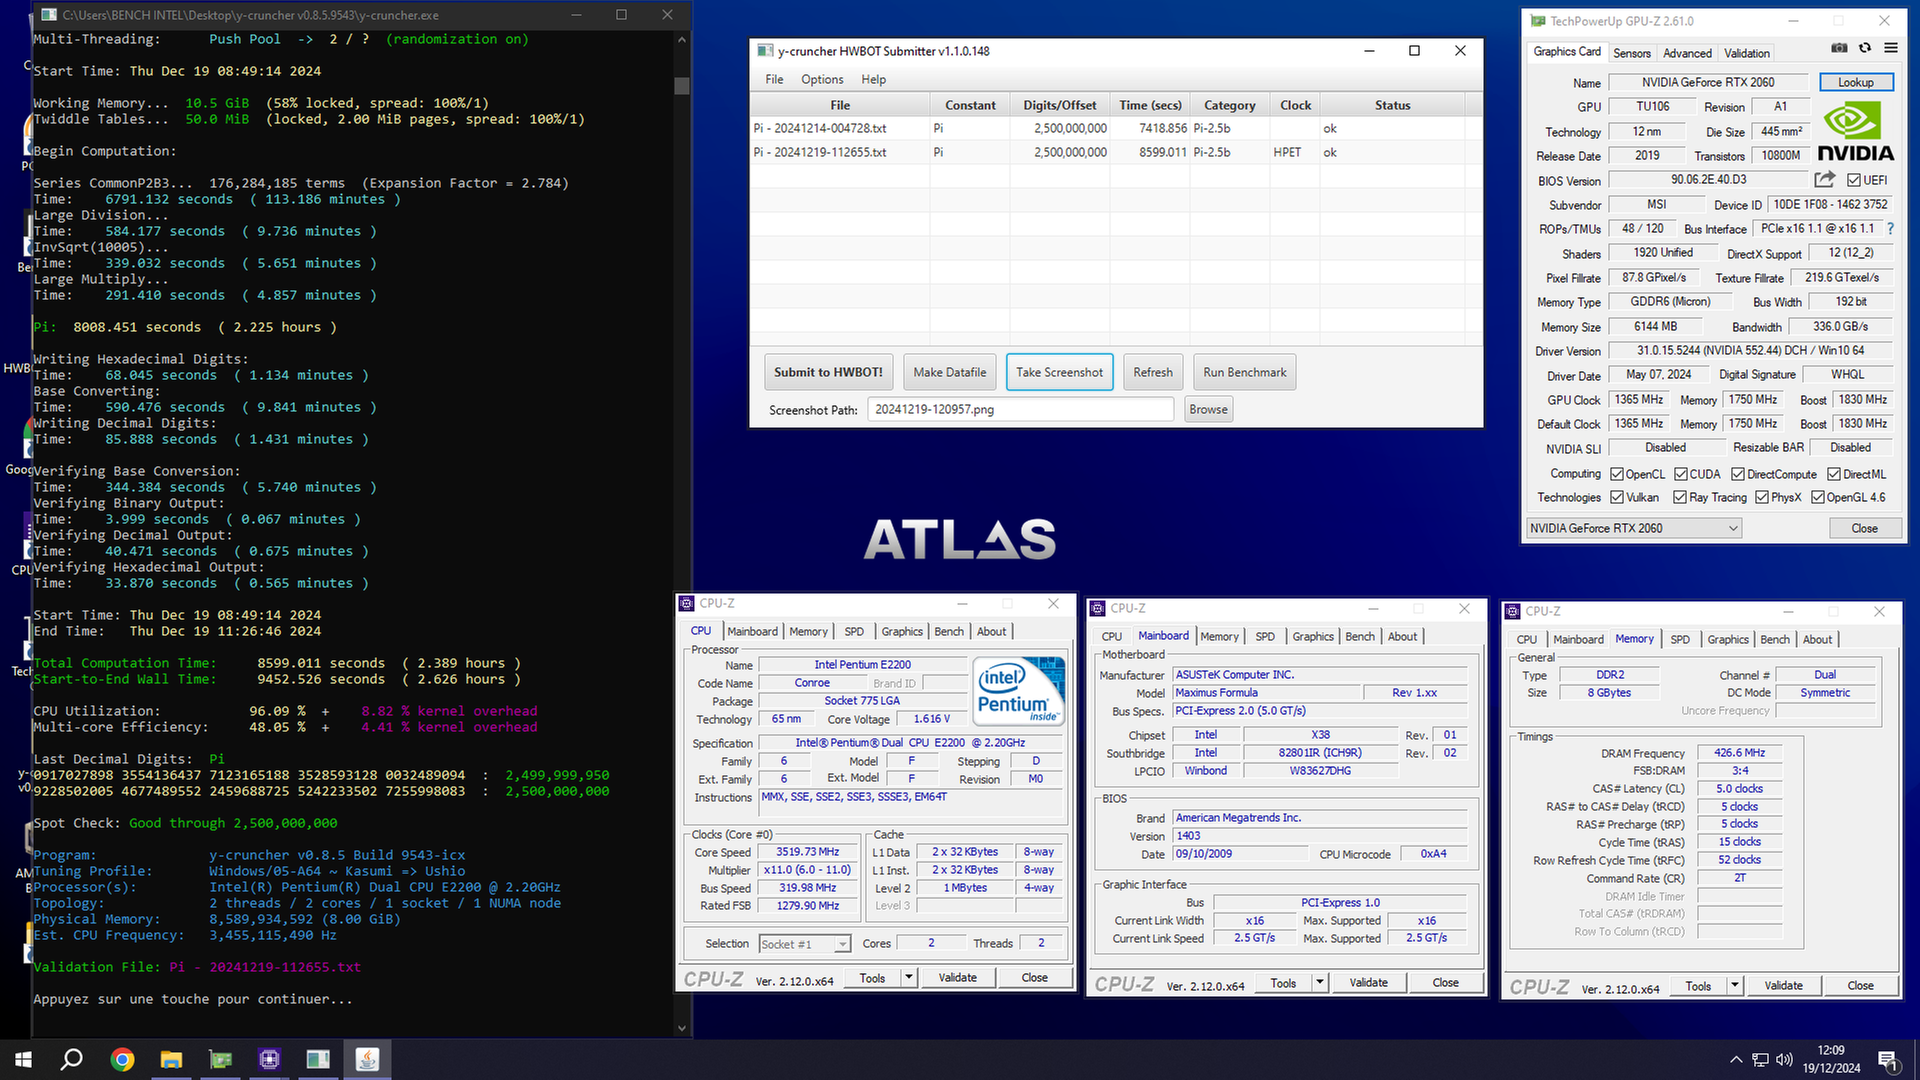The image size is (1920, 1080).
Task: Click the GPU-Z screenshot camera icon
Action: click(x=1839, y=48)
